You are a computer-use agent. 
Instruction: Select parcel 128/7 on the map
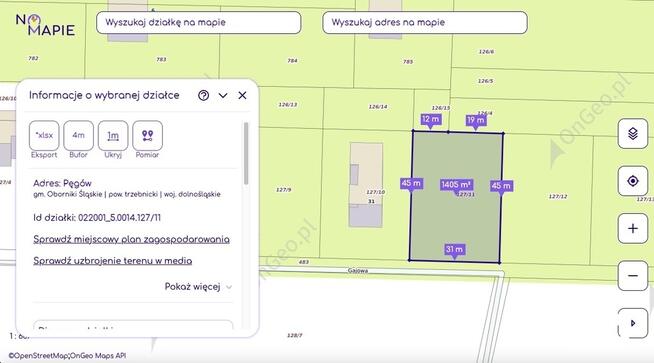click(294, 335)
